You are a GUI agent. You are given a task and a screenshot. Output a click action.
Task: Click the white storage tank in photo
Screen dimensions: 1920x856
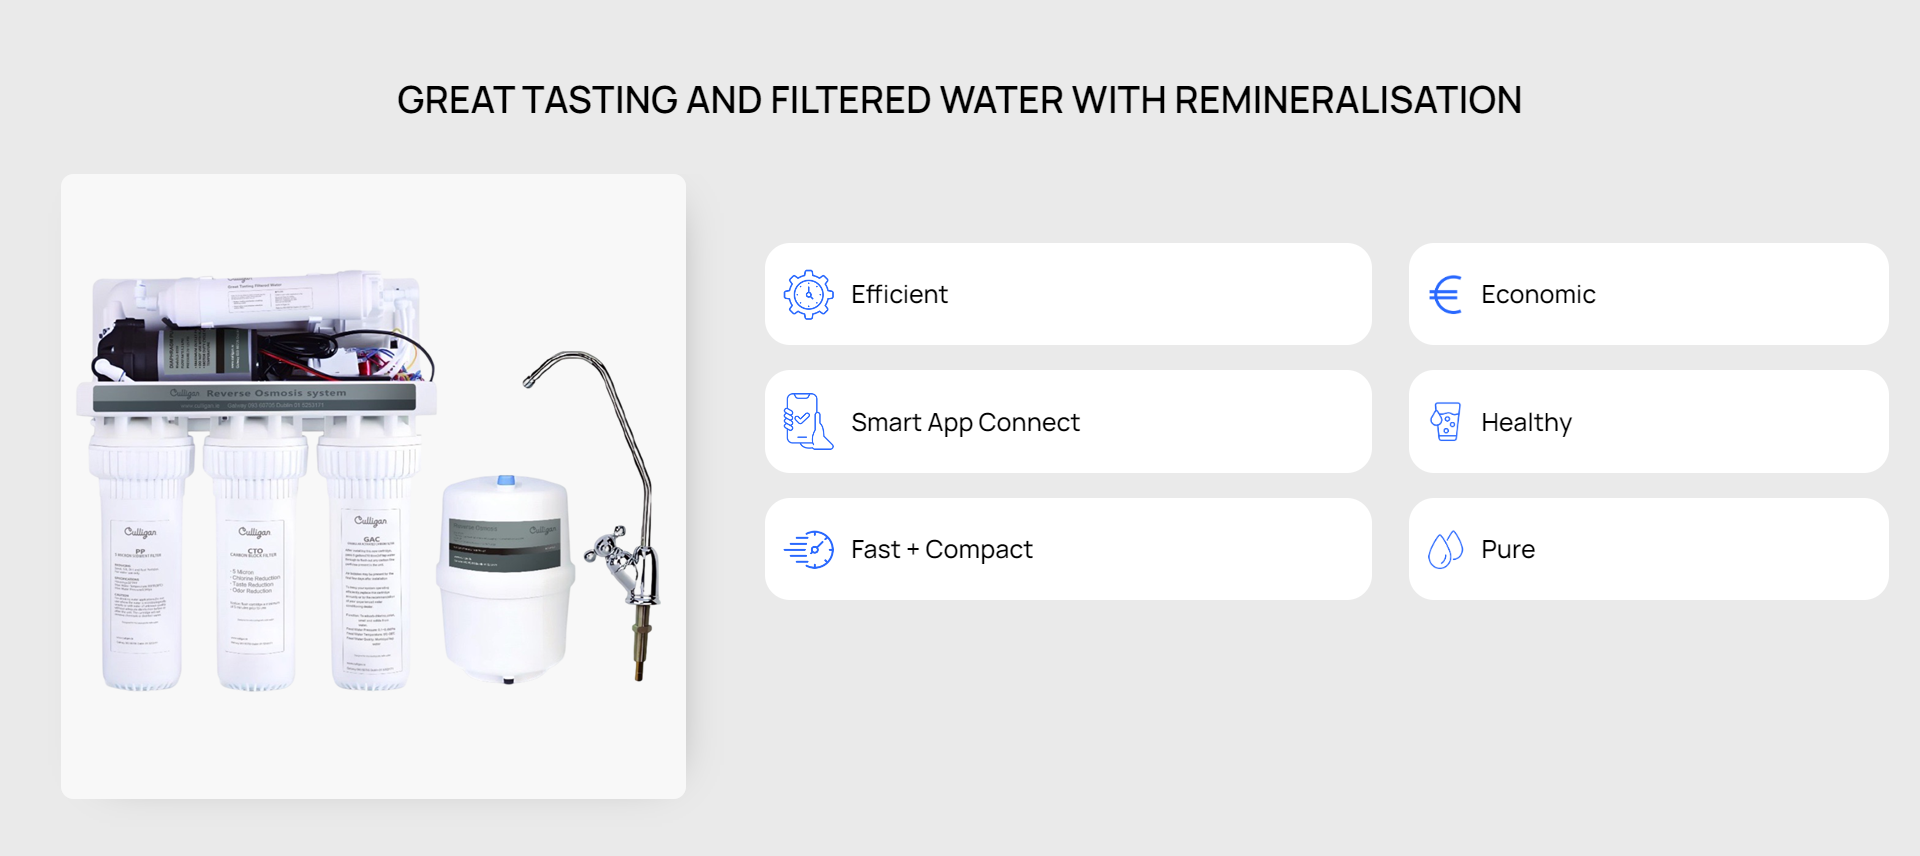pos(505,578)
